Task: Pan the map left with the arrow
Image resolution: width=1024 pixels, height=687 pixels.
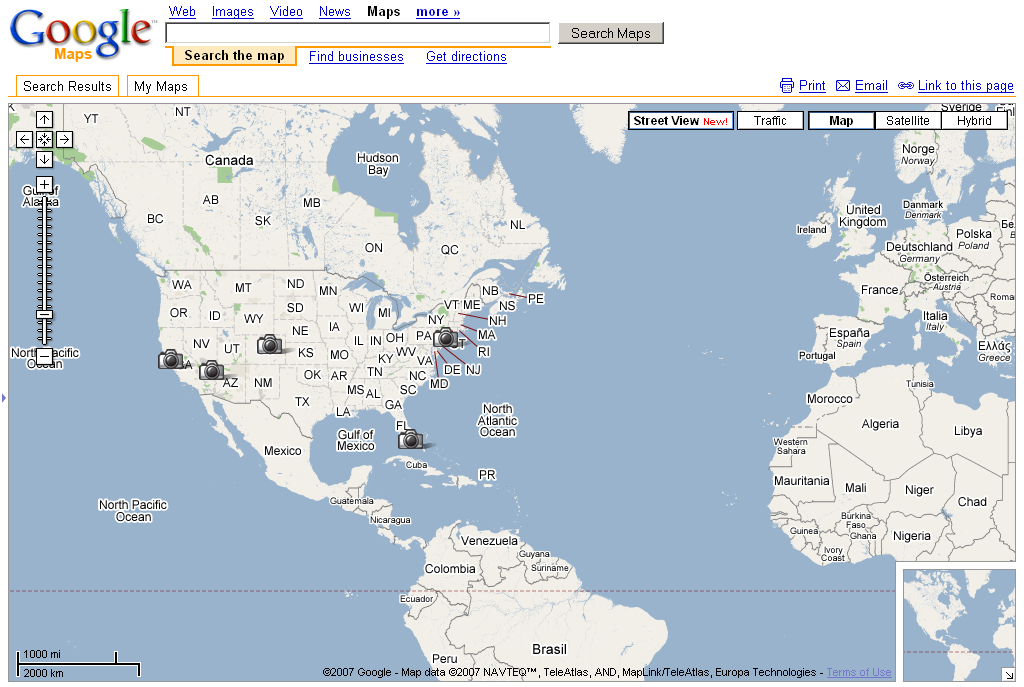Action: point(24,139)
